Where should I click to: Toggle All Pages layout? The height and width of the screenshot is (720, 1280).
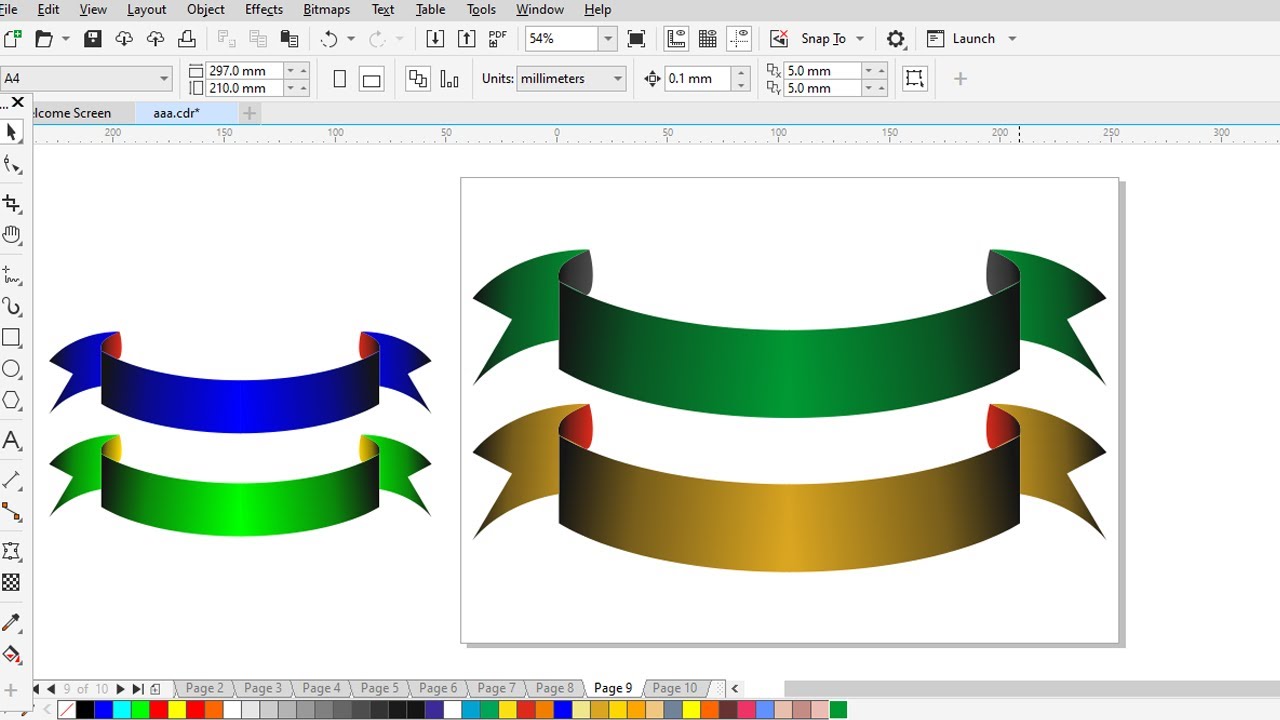418,79
